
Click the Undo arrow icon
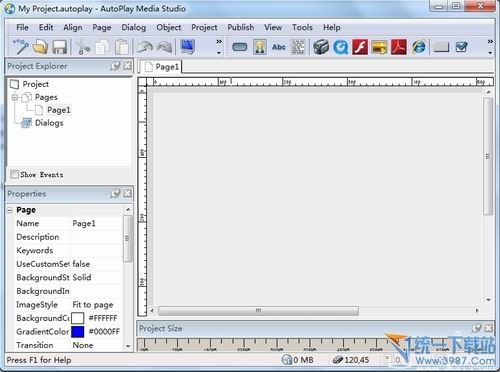145,47
